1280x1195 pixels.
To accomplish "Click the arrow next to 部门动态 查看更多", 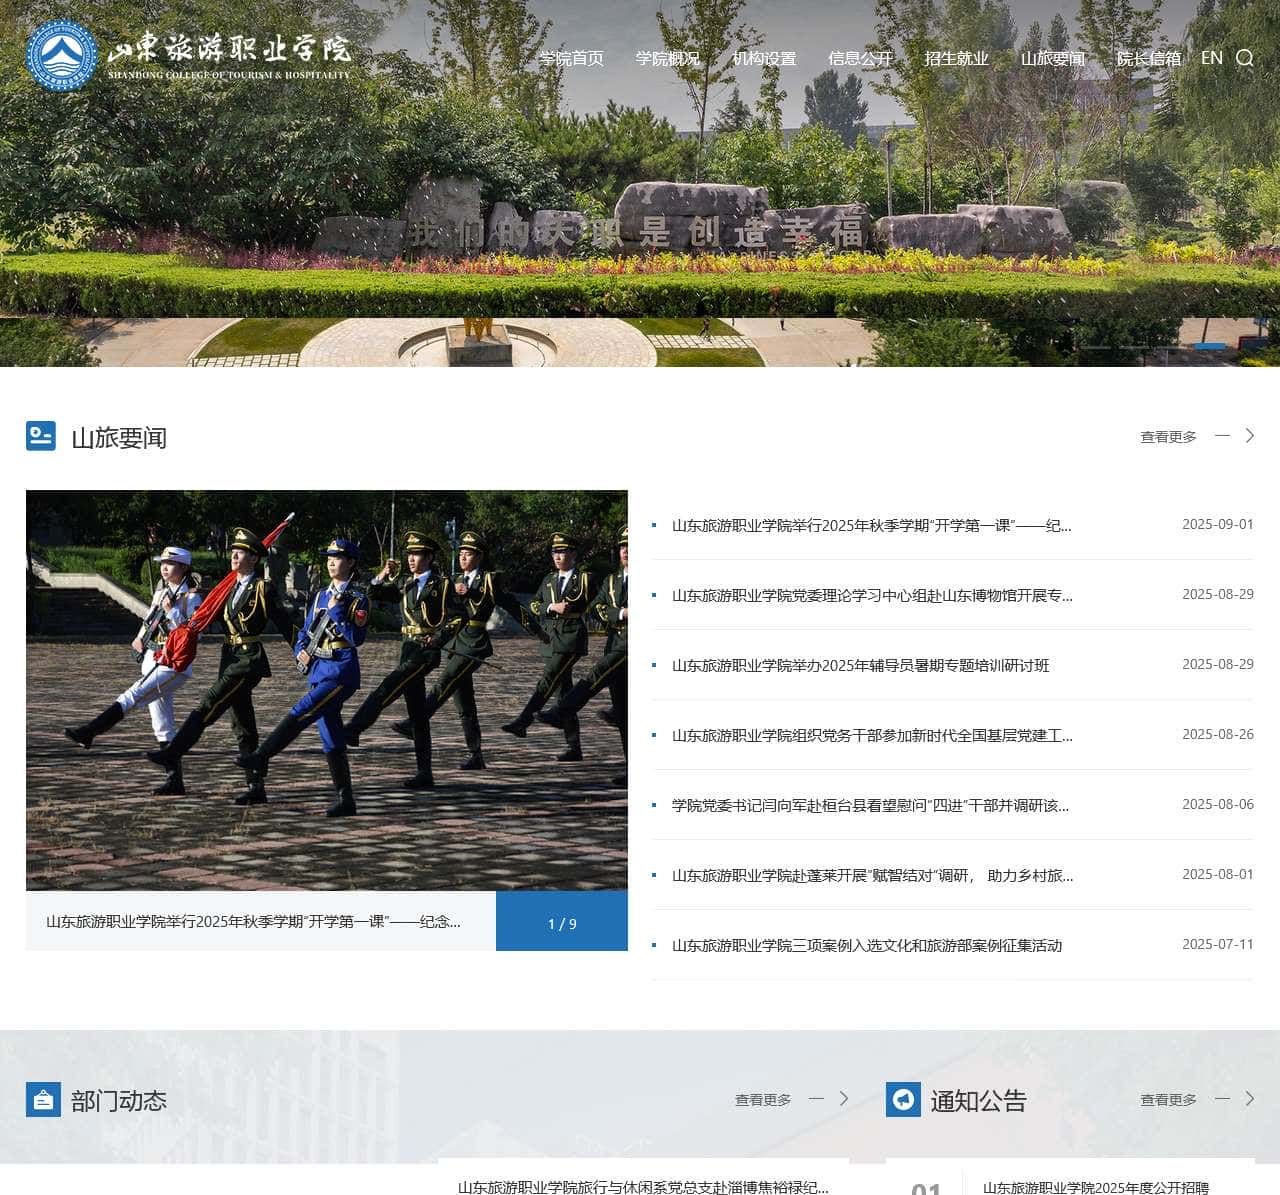I will 843,1099.
